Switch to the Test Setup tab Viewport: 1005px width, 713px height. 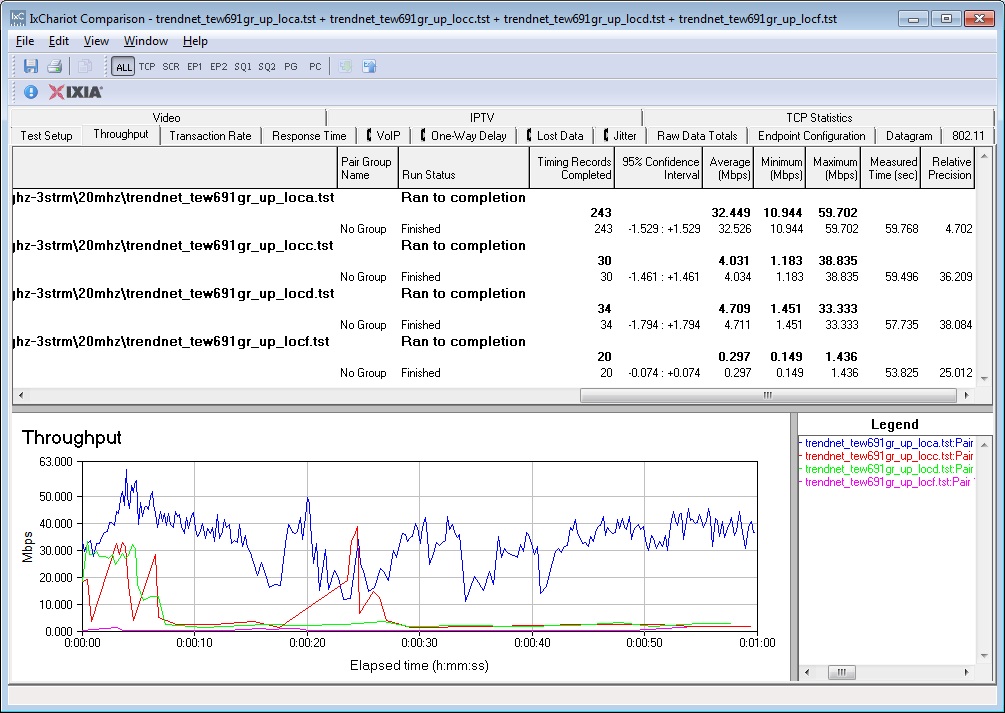46,136
